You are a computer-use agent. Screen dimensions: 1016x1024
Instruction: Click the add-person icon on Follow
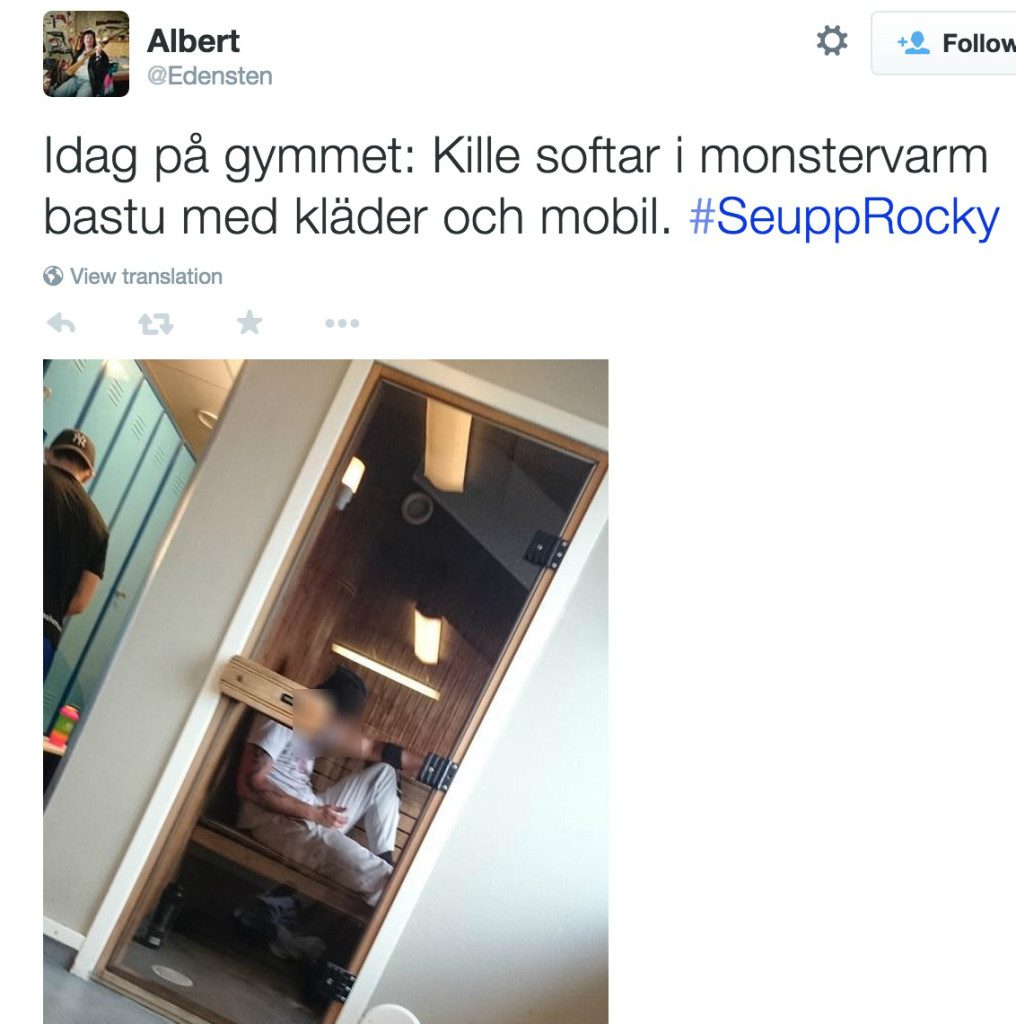tap(913, 43)
